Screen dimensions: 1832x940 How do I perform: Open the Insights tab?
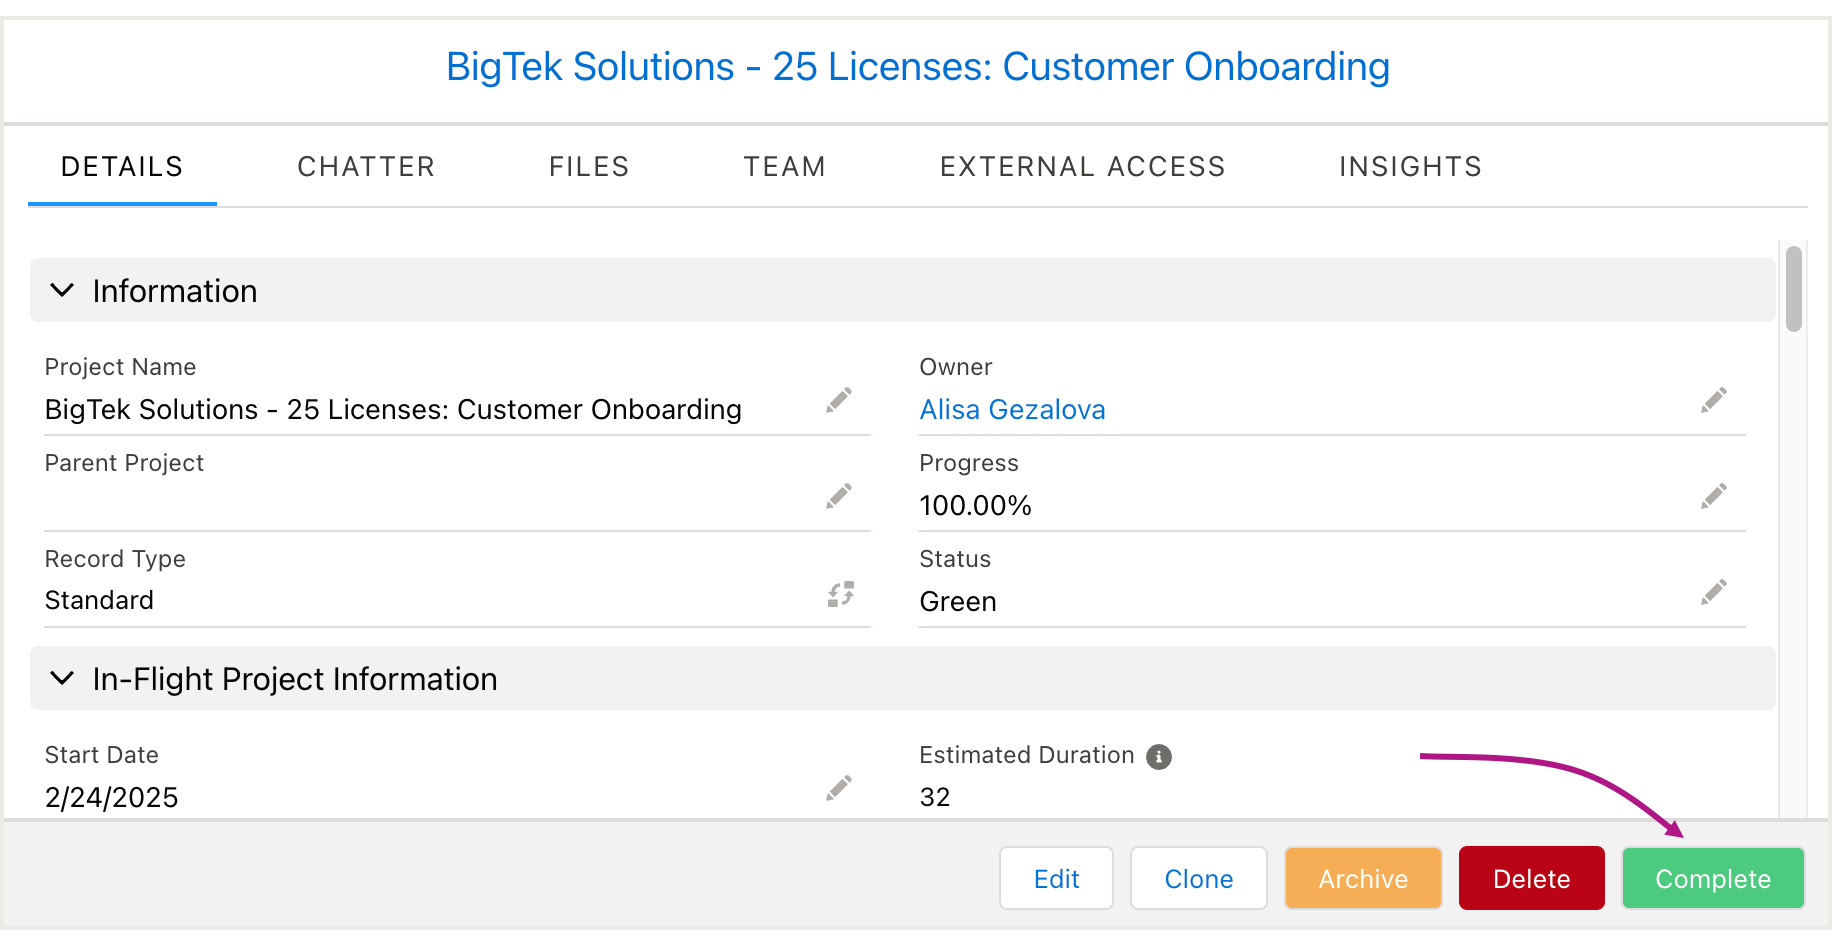1411,167
